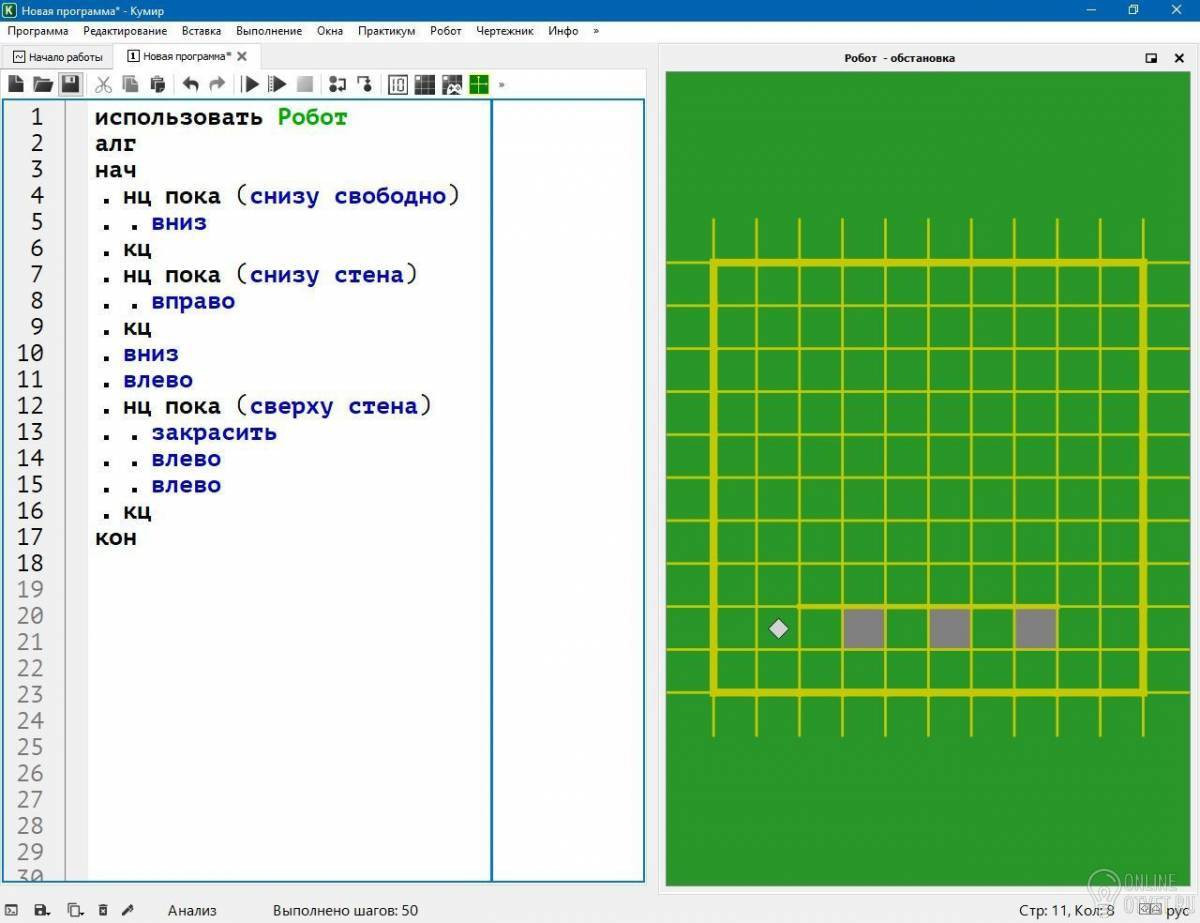Viewport: 1200px width, 923px height.
Task: Cut selection with the scissors icon
Action: coord(103,85)
